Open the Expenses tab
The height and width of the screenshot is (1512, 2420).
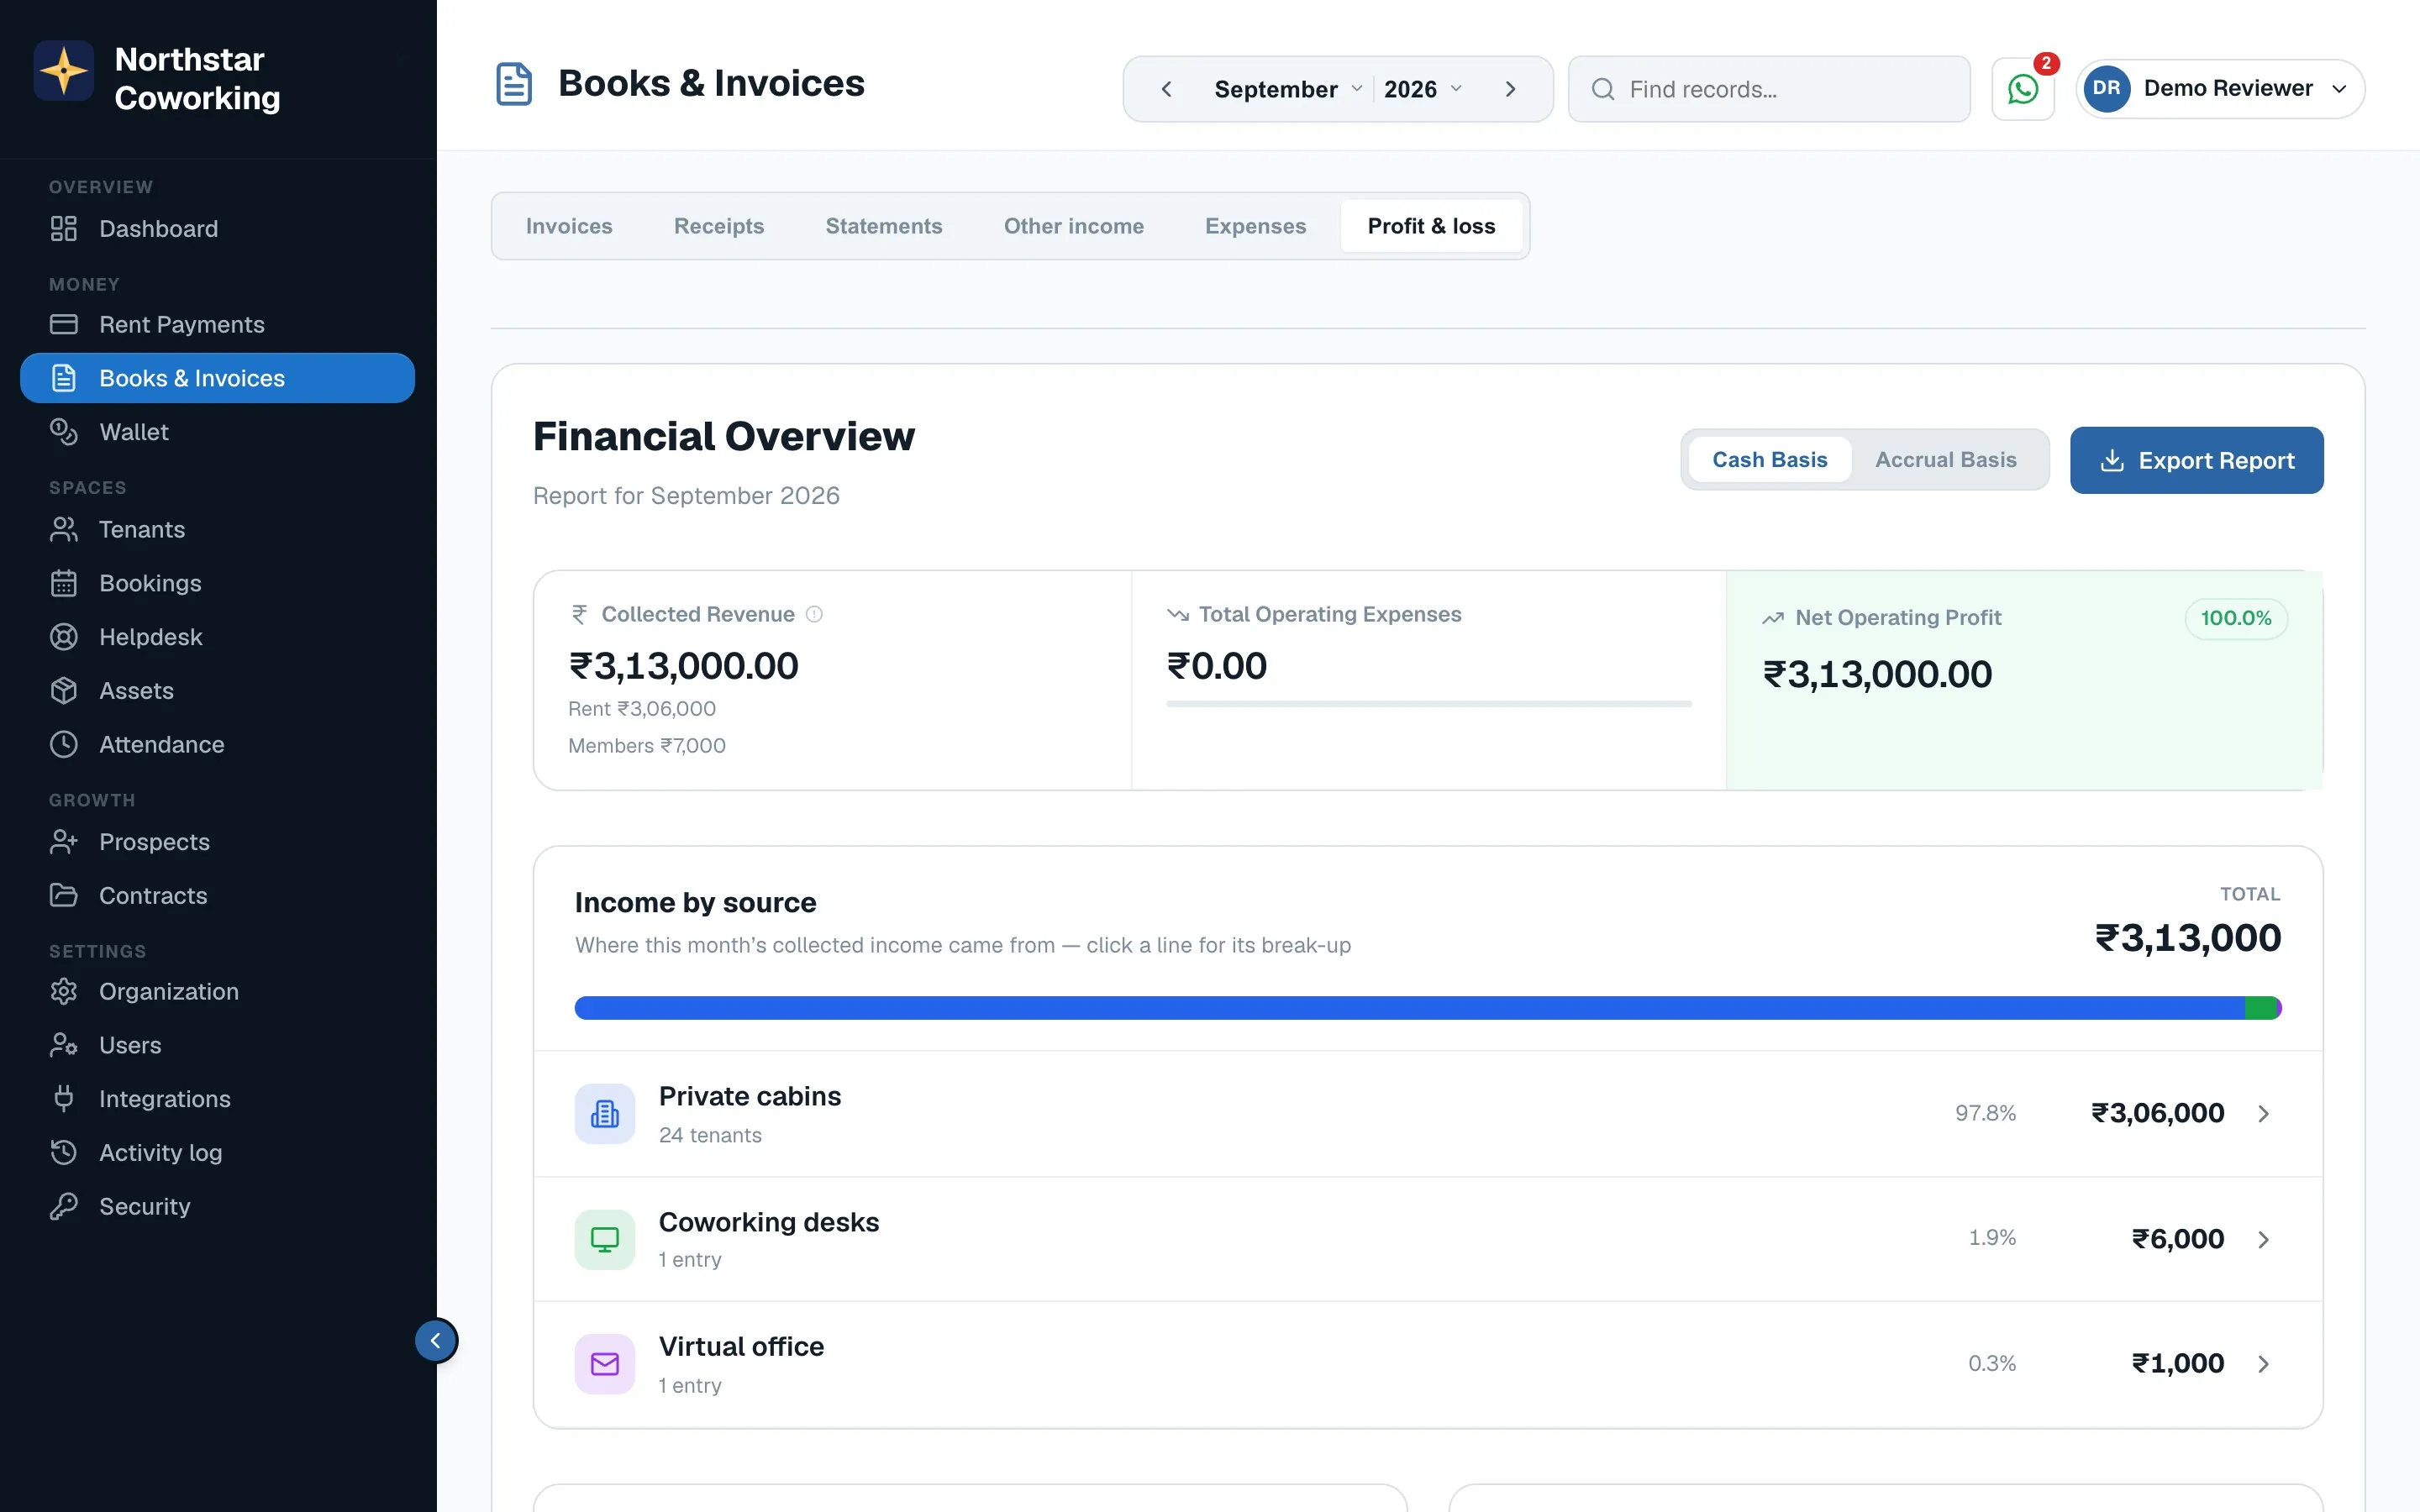point(1255,226)
